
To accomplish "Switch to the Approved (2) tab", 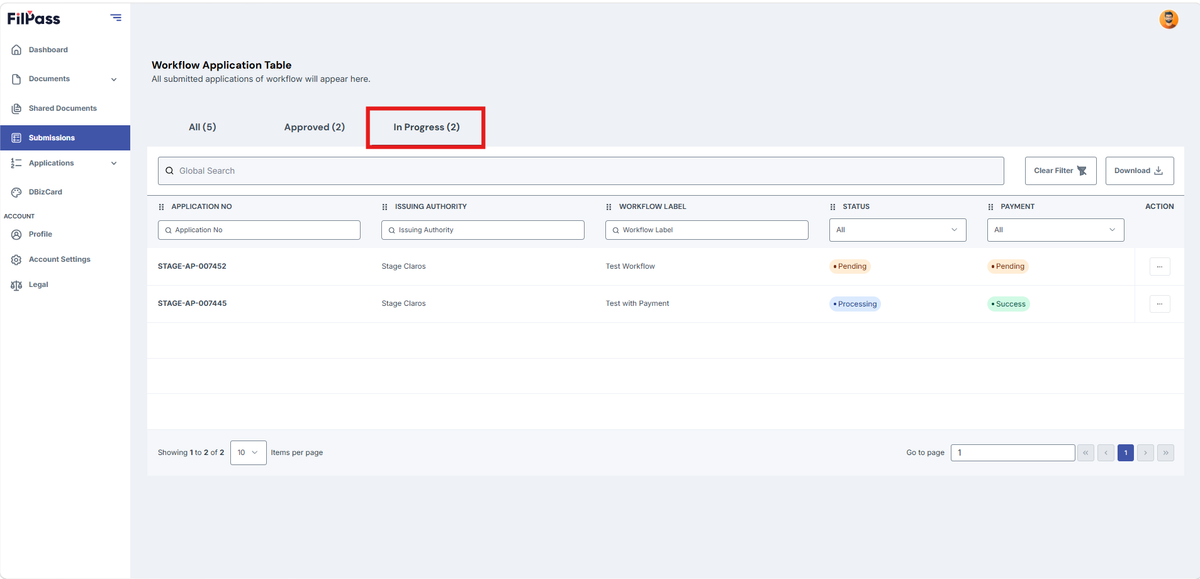I will 314,127.
